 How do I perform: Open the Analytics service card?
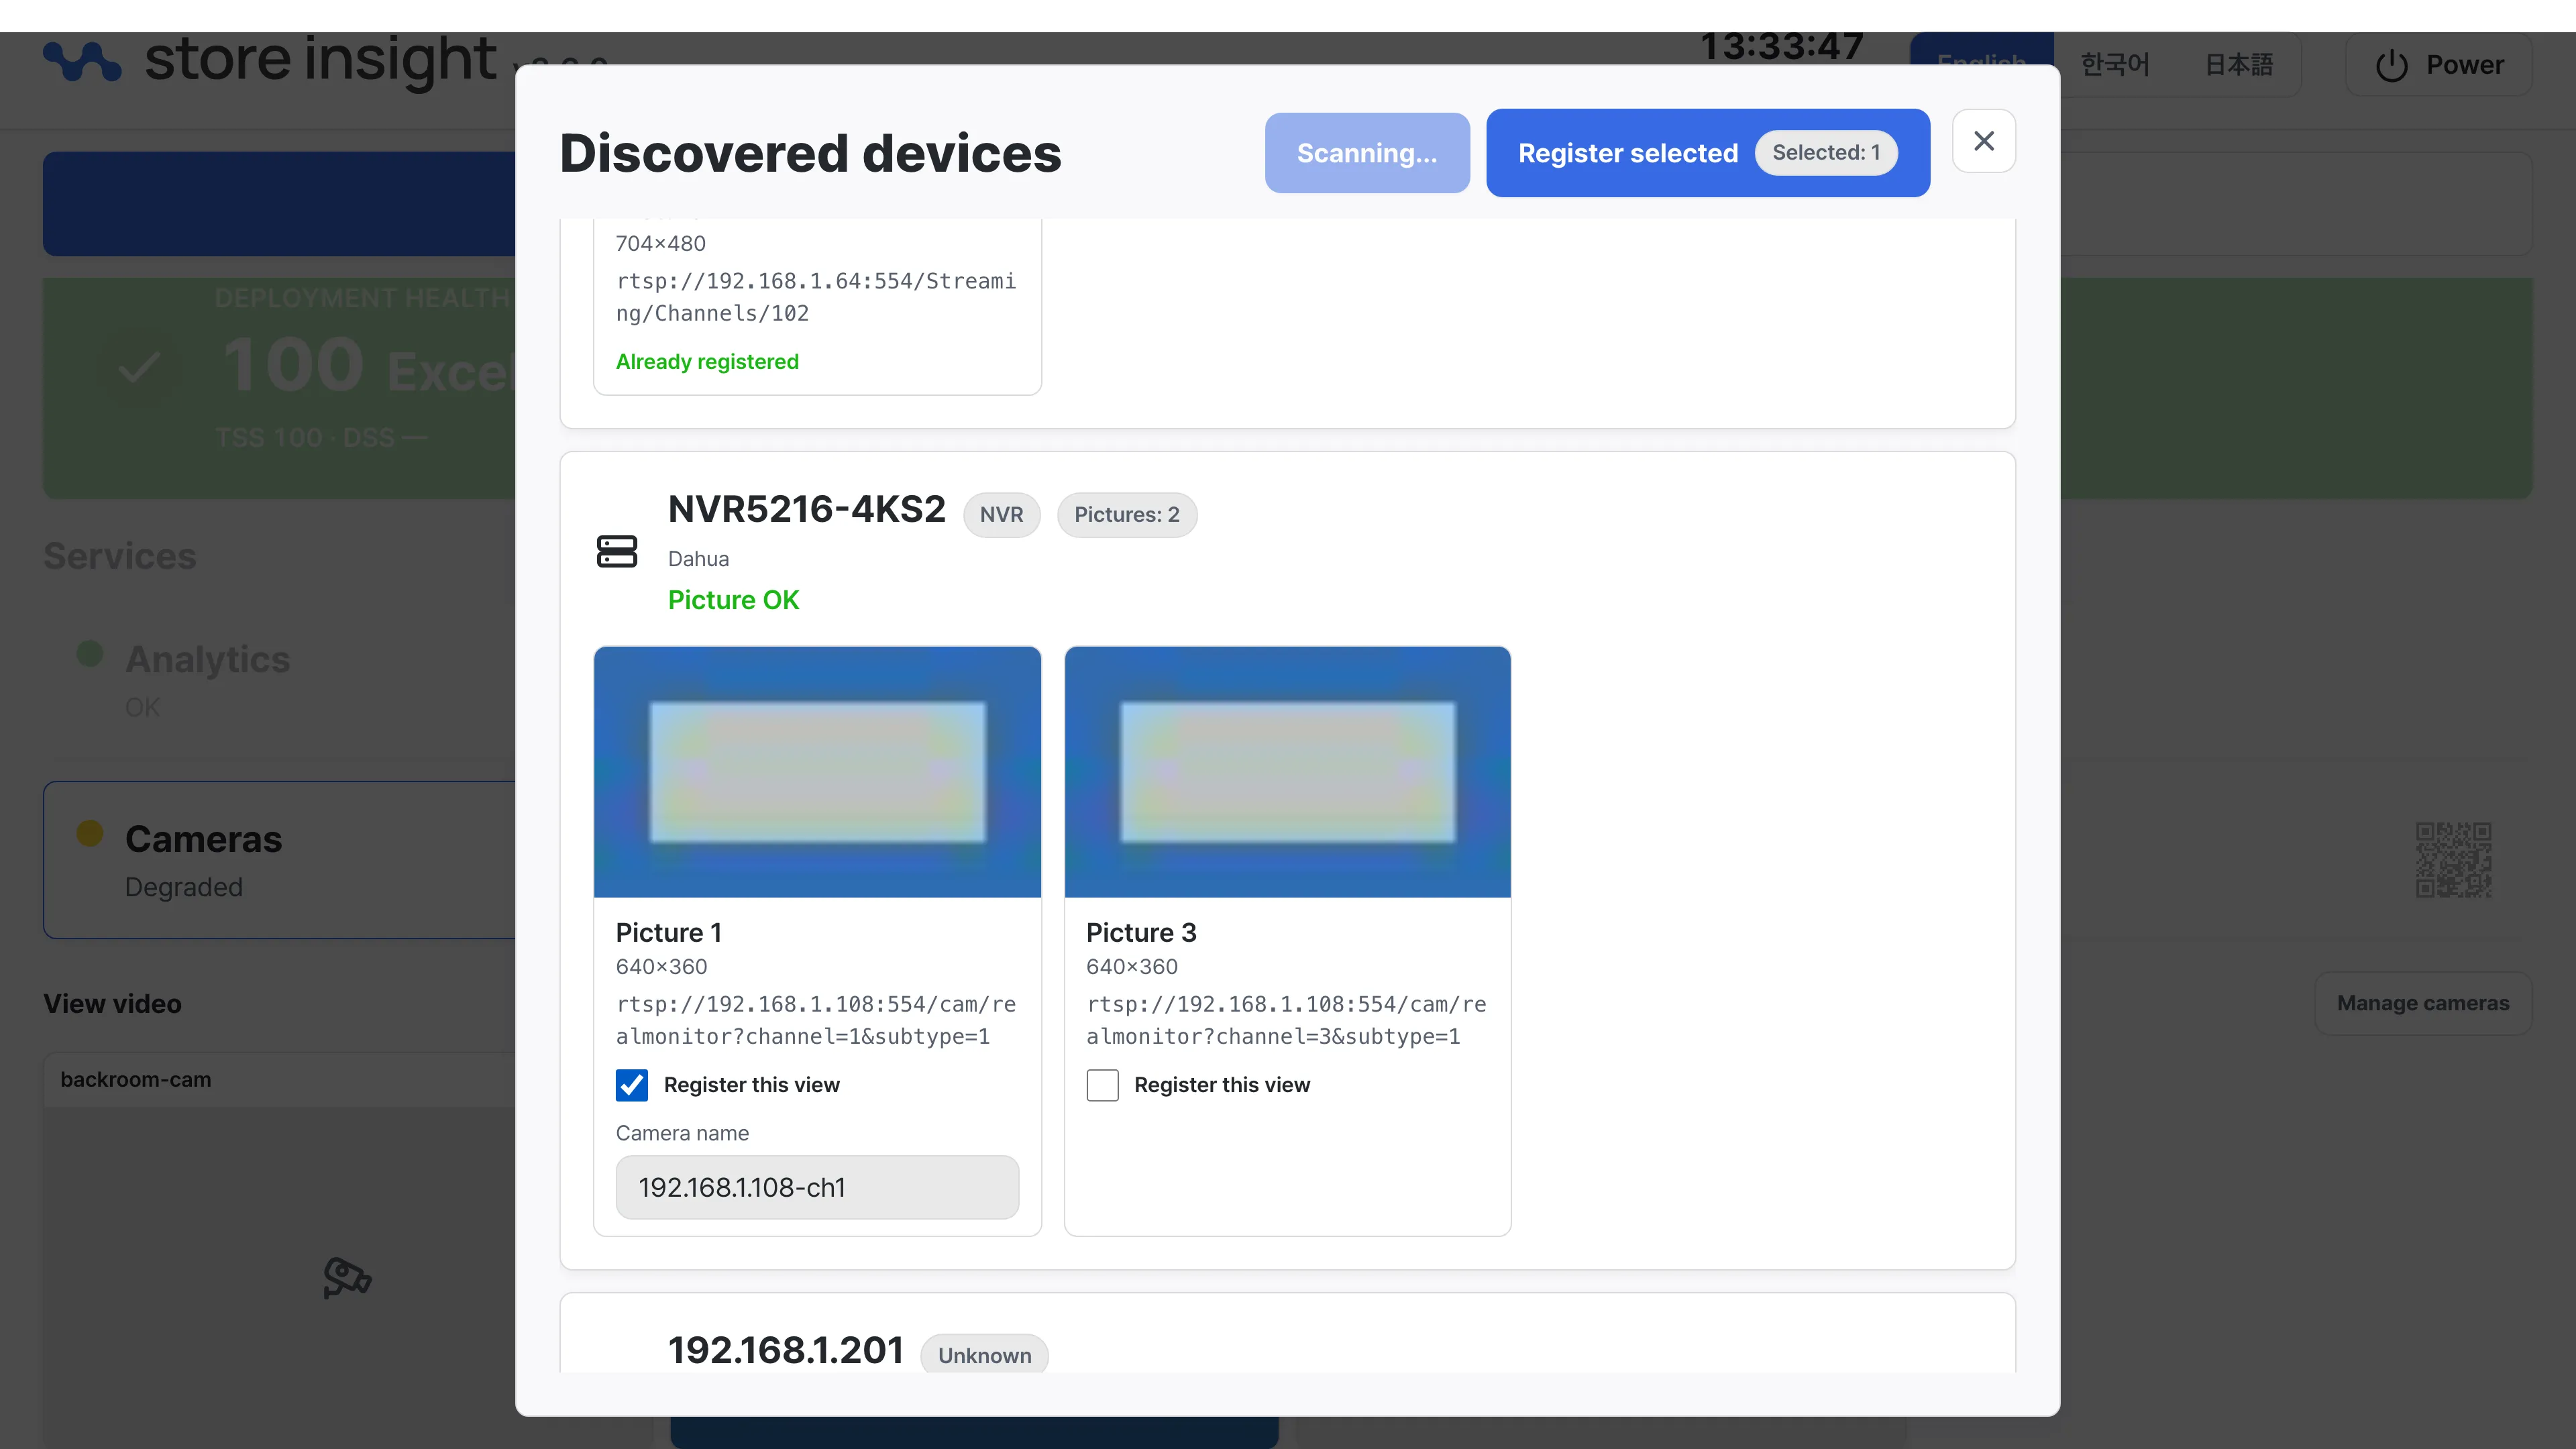[280, 680]
